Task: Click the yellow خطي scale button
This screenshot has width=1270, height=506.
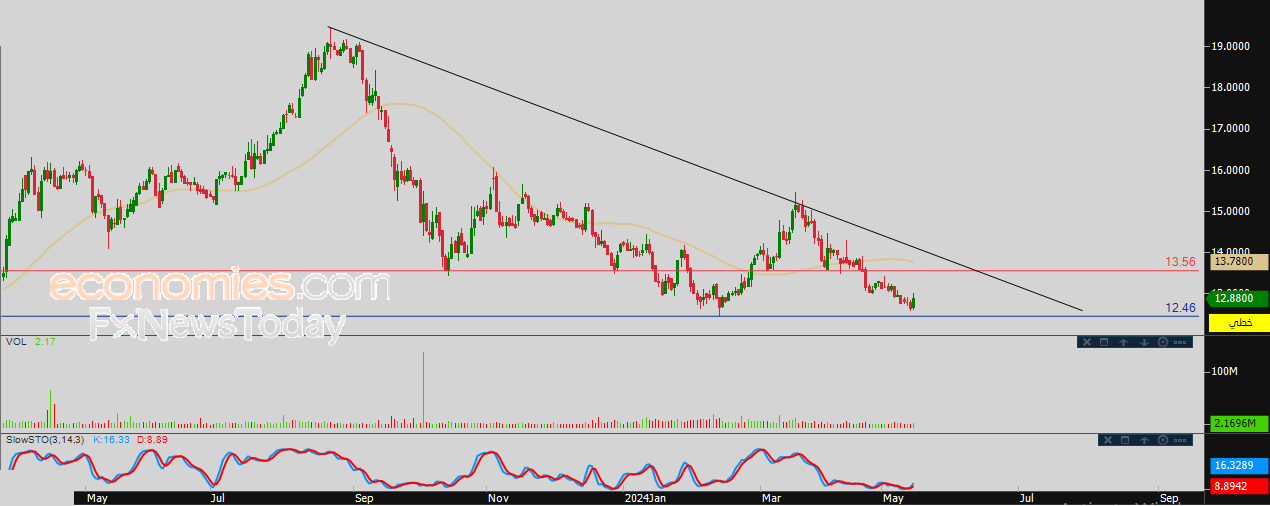Action: [1239, 323]
